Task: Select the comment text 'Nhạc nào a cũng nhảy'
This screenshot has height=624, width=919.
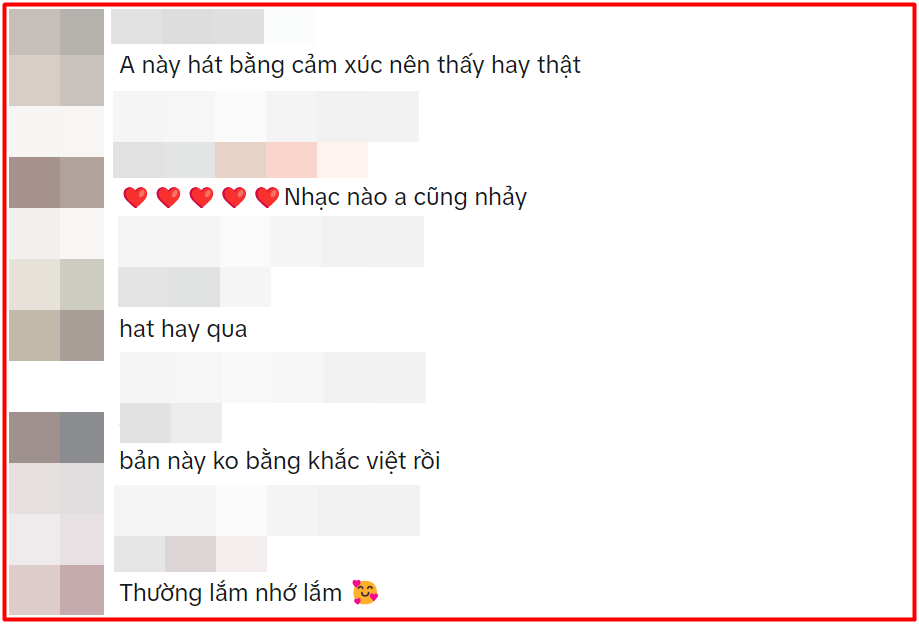Action: (x=406, y=197)
